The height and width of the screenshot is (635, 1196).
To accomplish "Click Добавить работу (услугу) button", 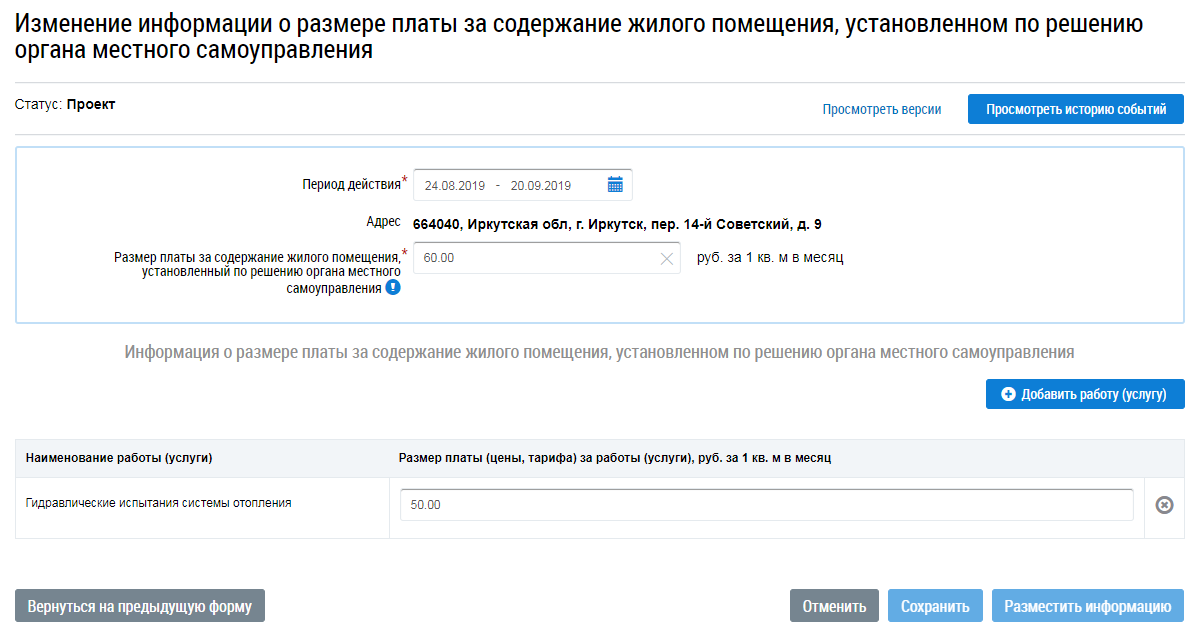I will pos(1085,394).
